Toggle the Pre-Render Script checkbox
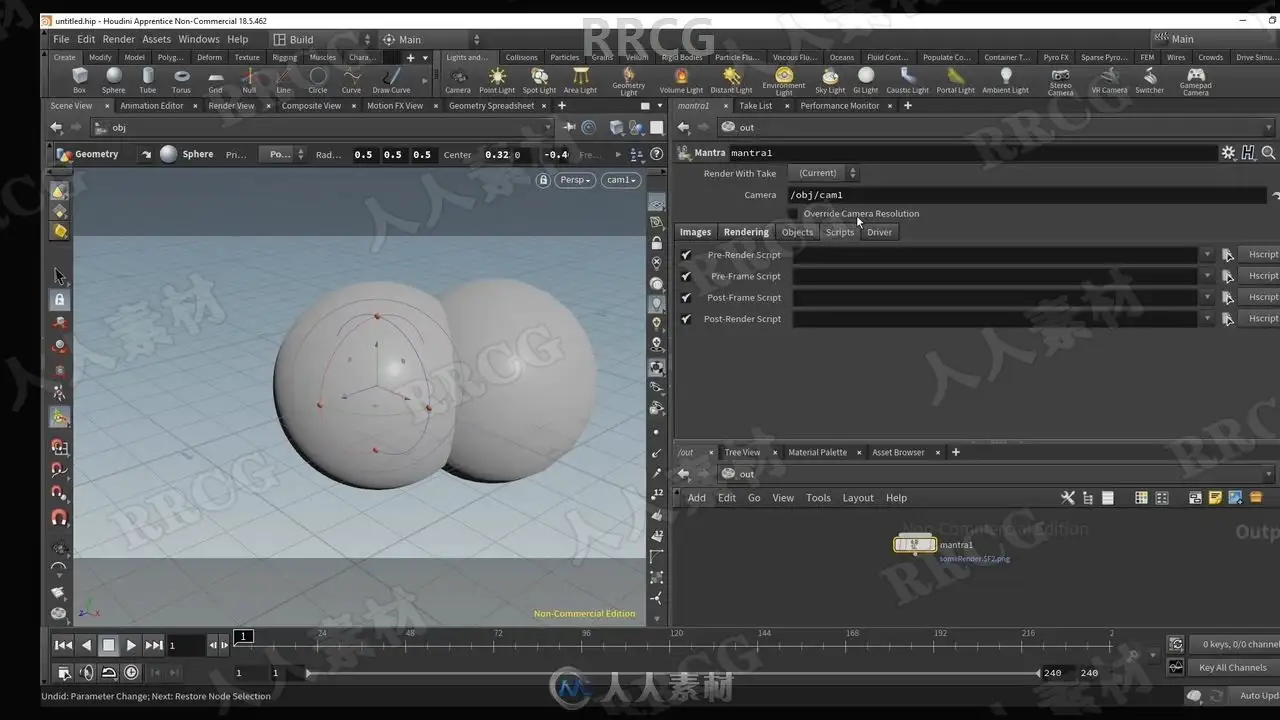Image resolution: width=1280 pixels, height=720 pixels. (686, 255)
